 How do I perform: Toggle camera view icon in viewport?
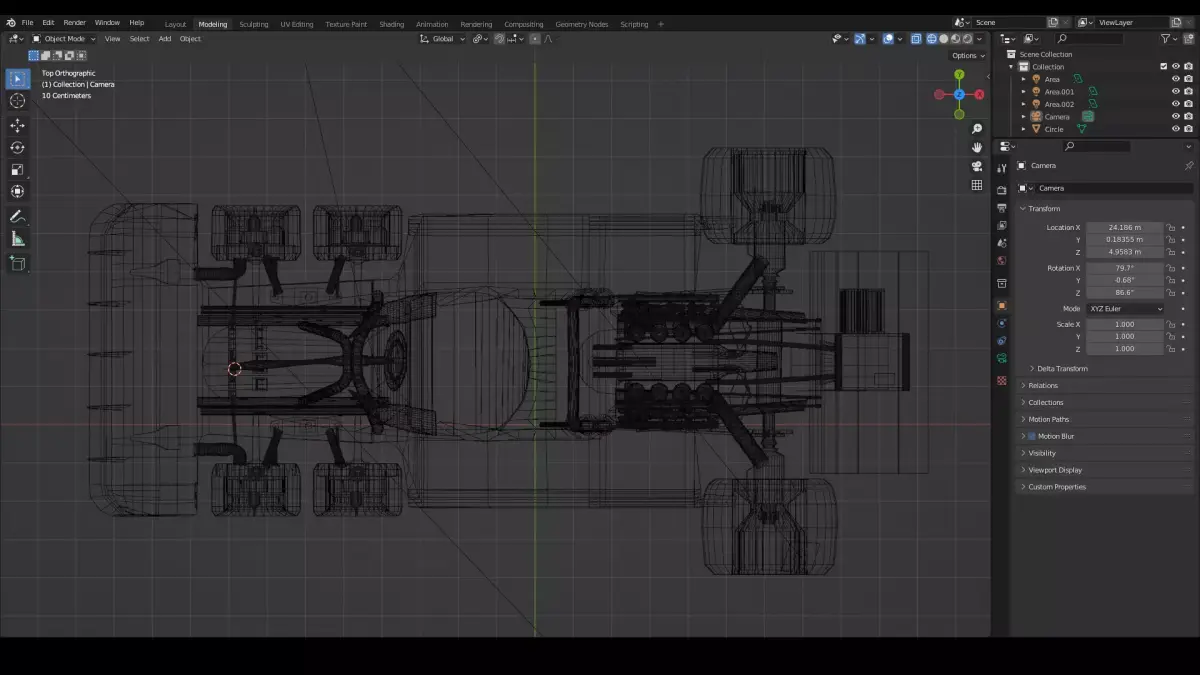click(x=977, y=166)
